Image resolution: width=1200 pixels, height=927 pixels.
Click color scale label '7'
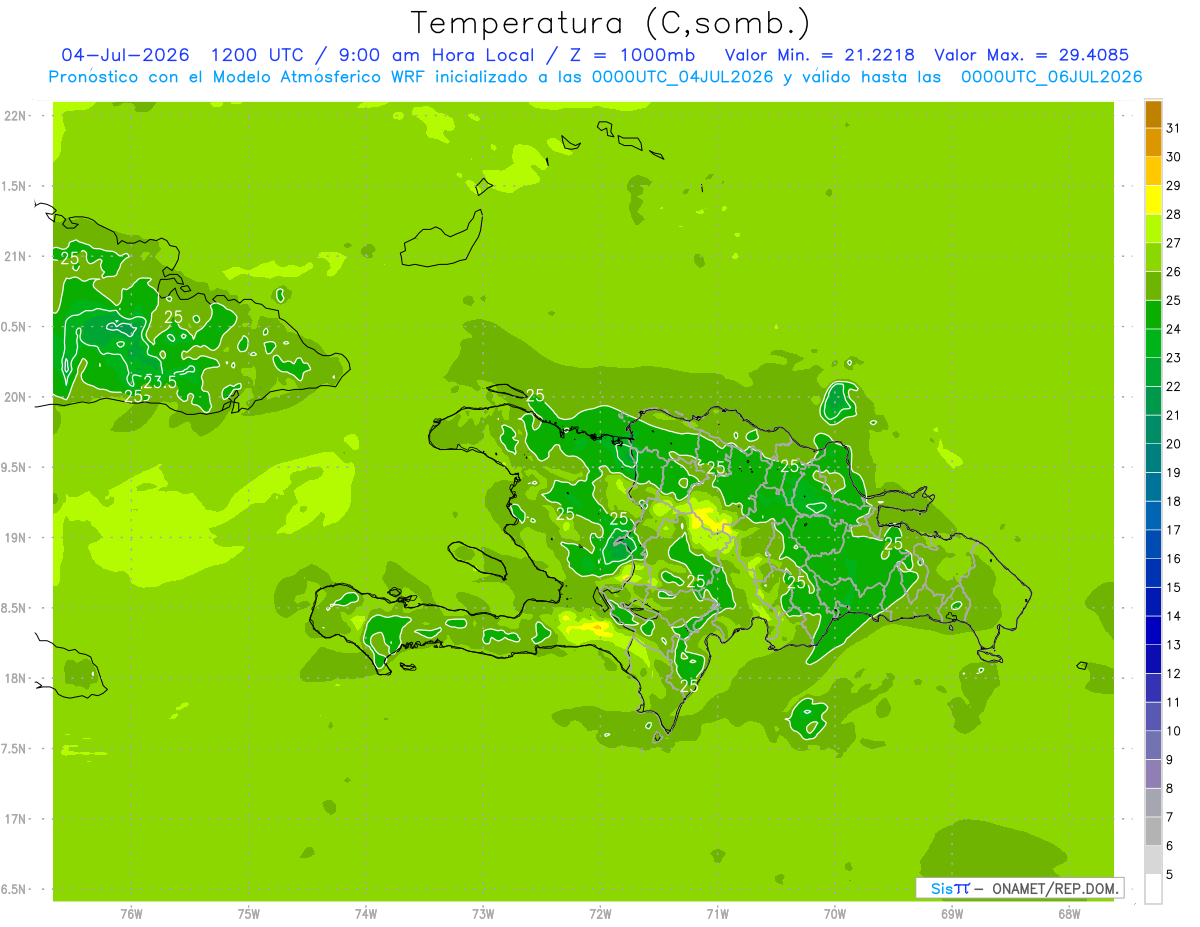click(x=1169, y=817)
